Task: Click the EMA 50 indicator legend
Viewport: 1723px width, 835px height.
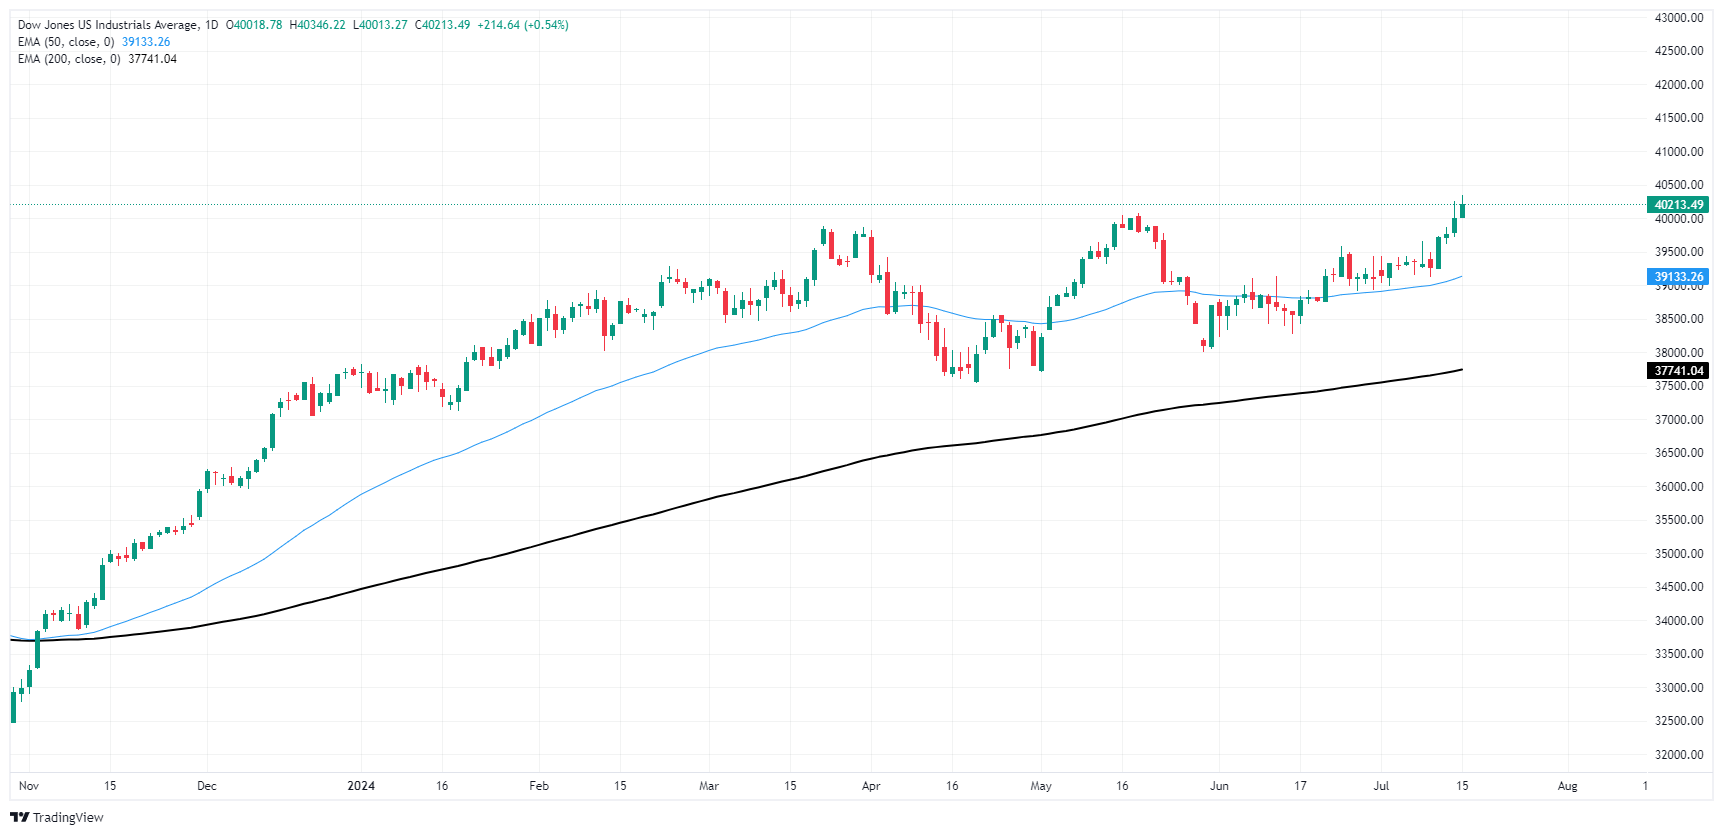Action: tap(66, 42)
